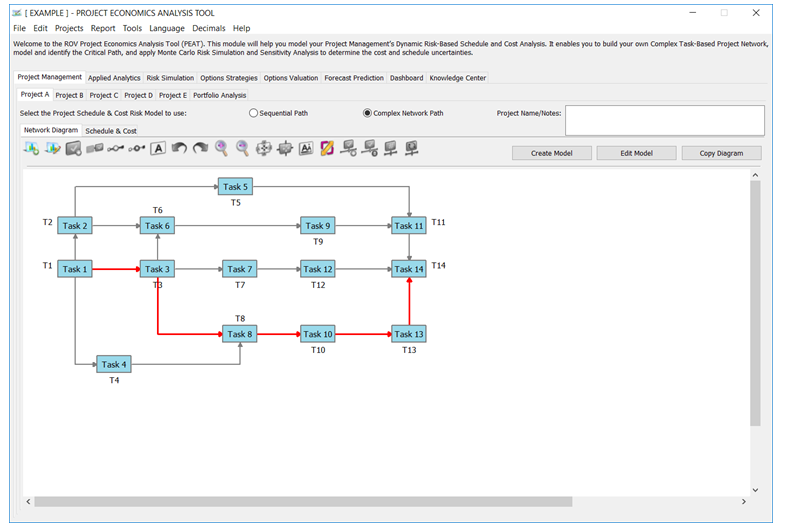Image resolution: width=785 pixels, height=530 pixels.
Task: Click the edit-chart pencil icon in the toolbar
Action: [52, 148]
